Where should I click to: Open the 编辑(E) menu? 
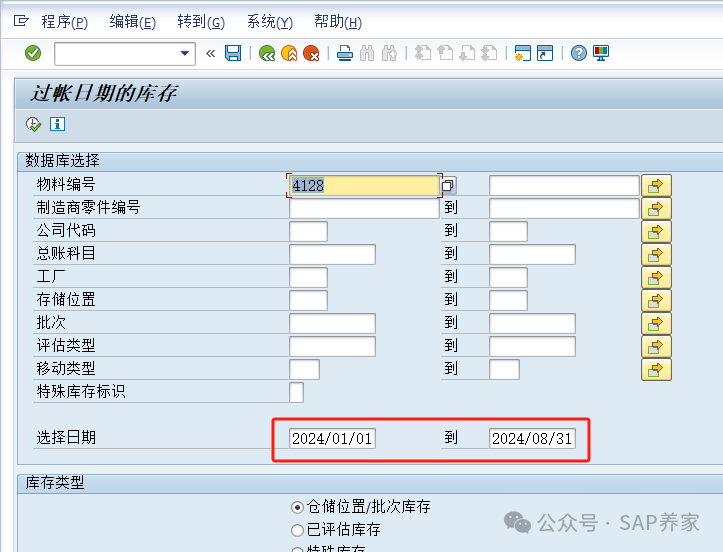(x=133, y=22)
